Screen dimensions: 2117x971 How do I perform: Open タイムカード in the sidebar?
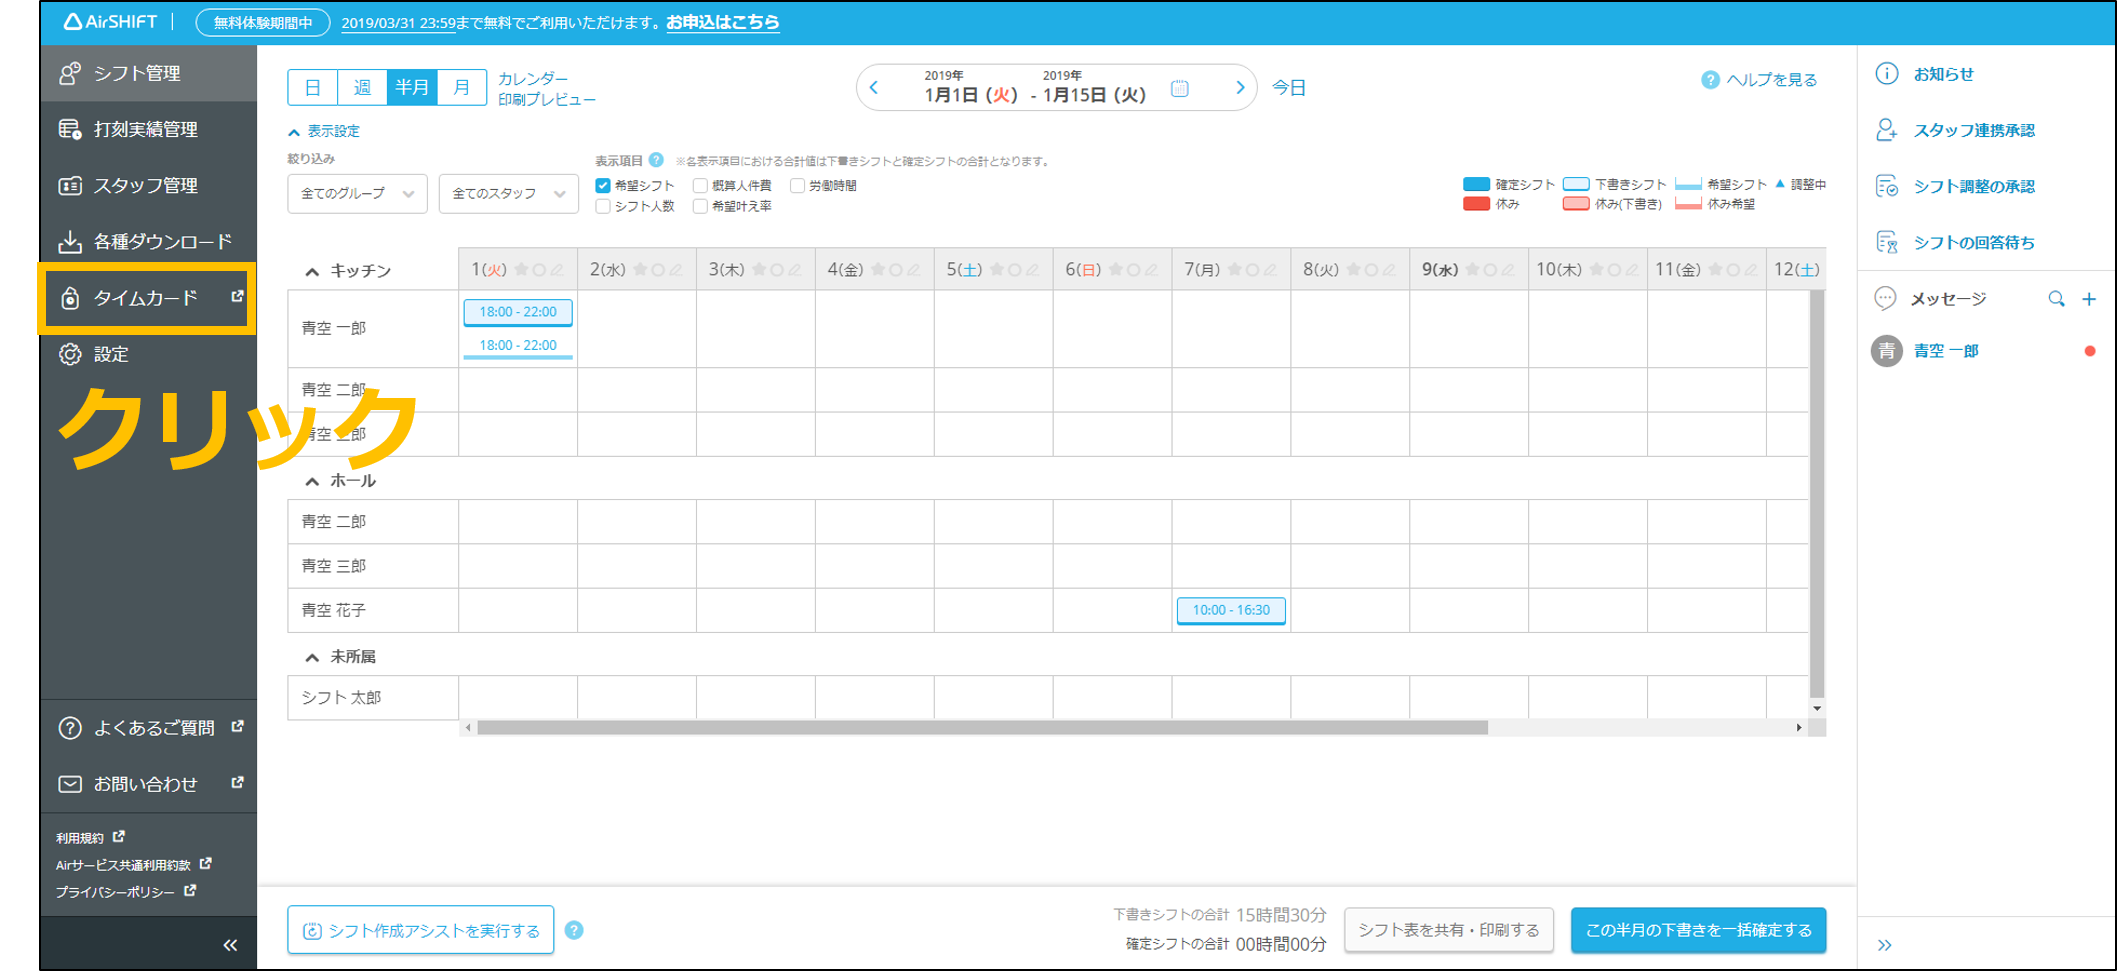(148, 298)
